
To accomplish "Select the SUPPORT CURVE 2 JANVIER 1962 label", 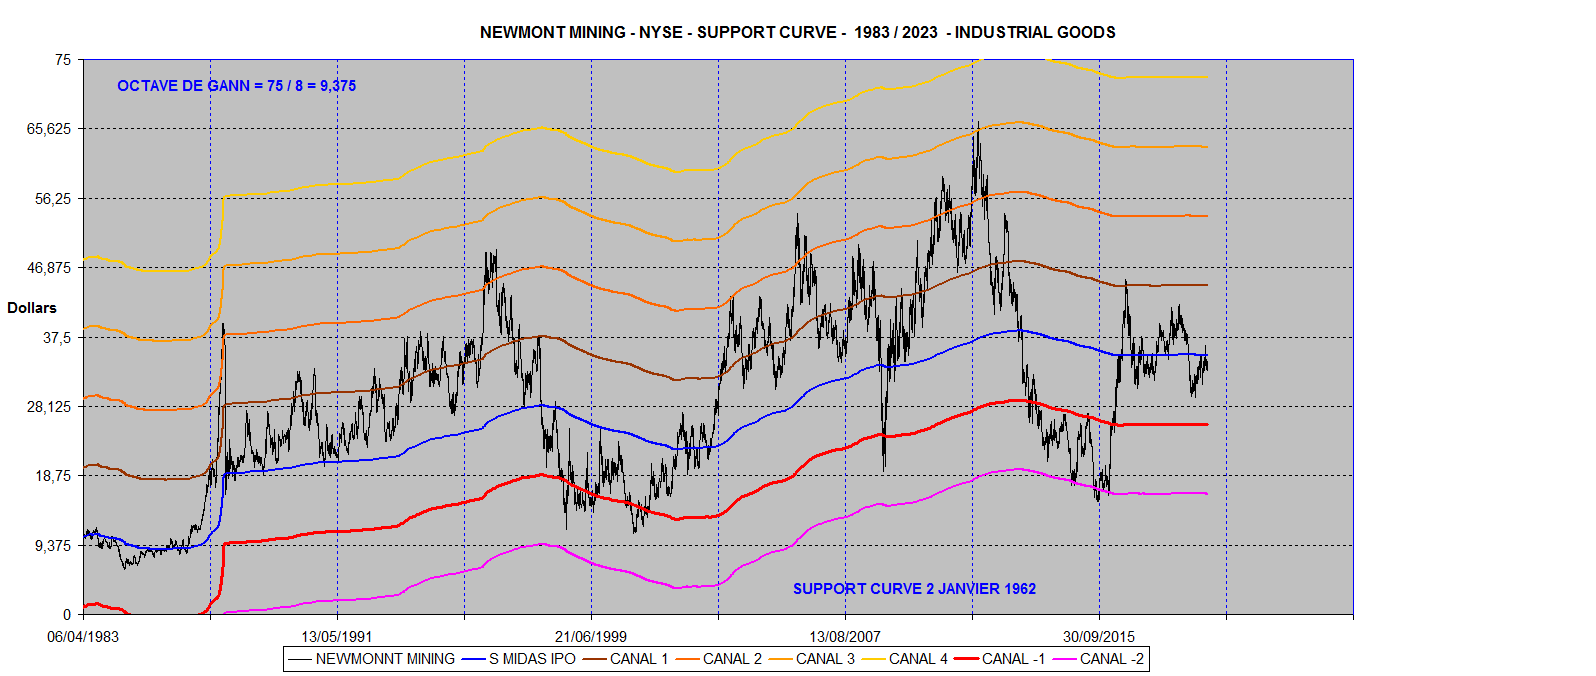I will [914, 589].
